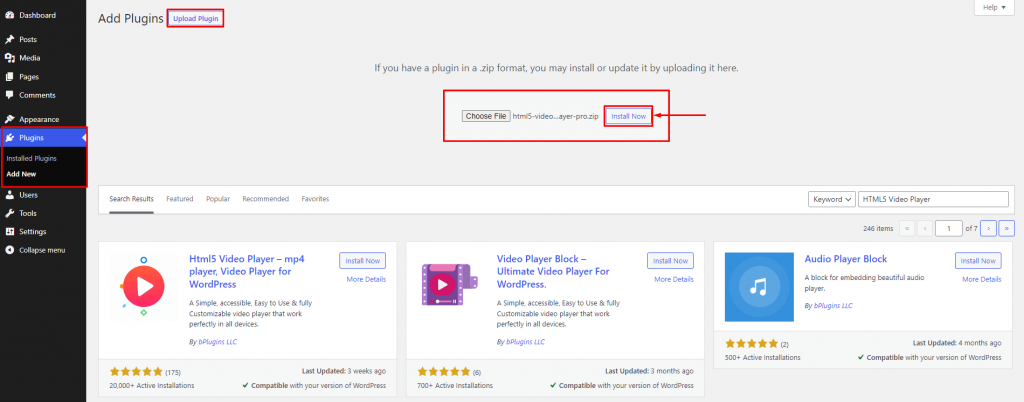The width and height of the screenshot is (1024, 402).
Task: Click bPlugins LLC under Video Player Block
Action: [x=527, y=342]
